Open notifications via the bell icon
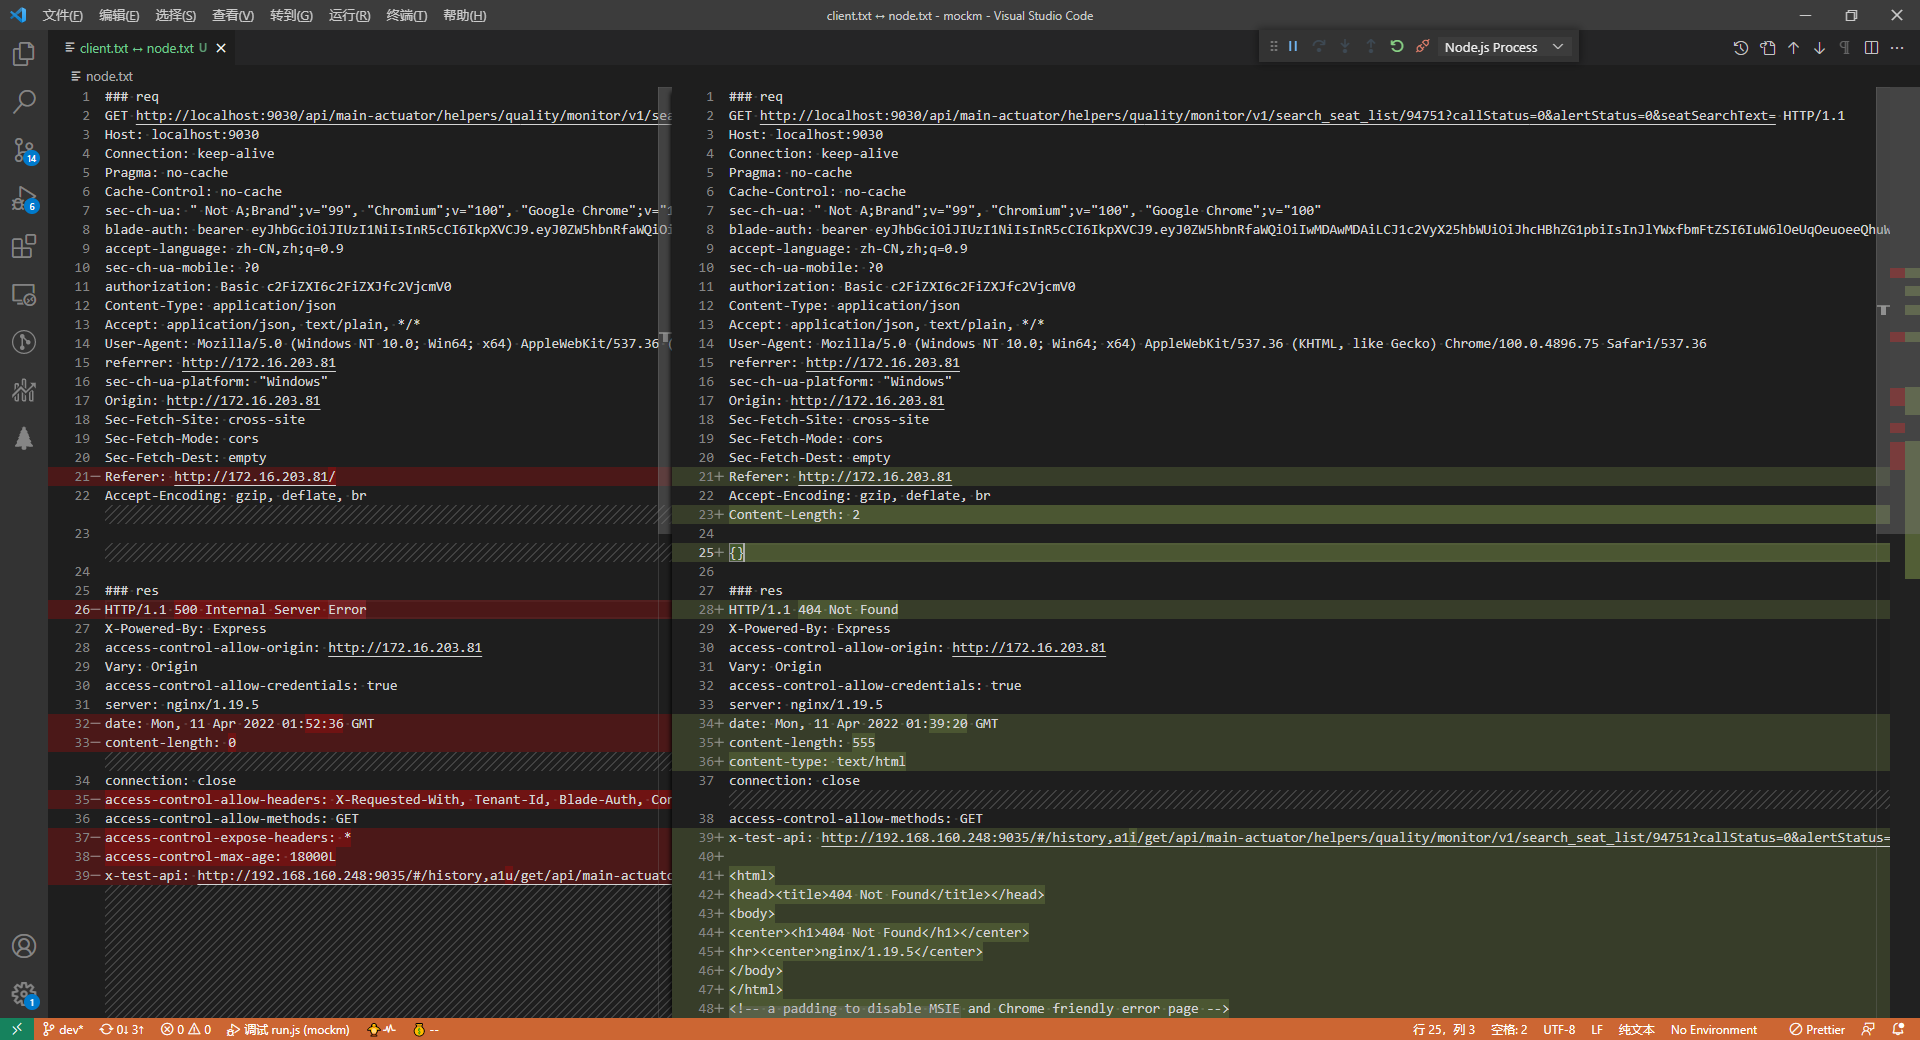Screen dimensions: 1920x1040 tap(1898, 1029)
